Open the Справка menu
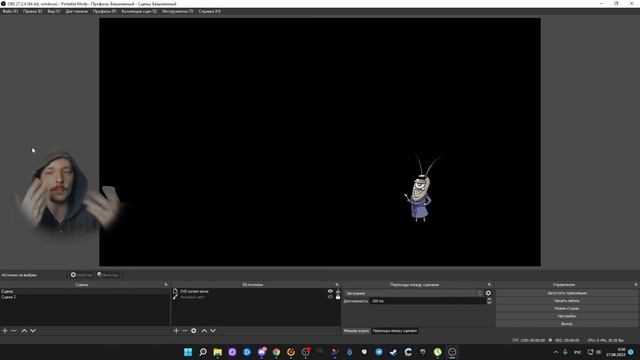This screenshot has height=360, width=640. click(210, 11)
